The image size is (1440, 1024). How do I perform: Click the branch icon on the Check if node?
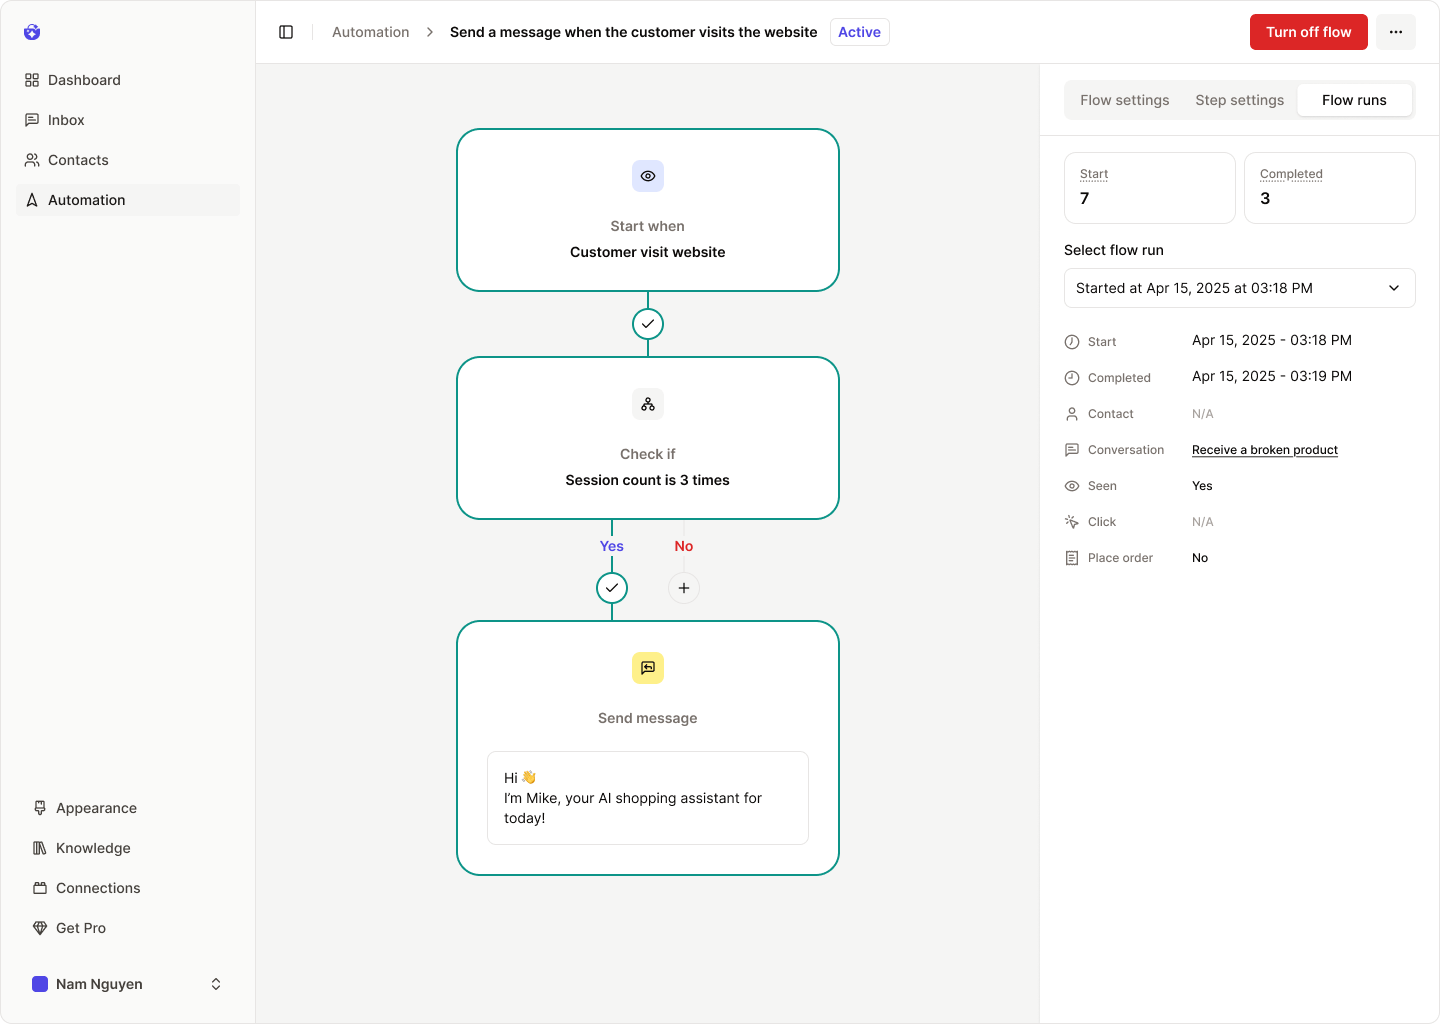click(x=647, y=404)
